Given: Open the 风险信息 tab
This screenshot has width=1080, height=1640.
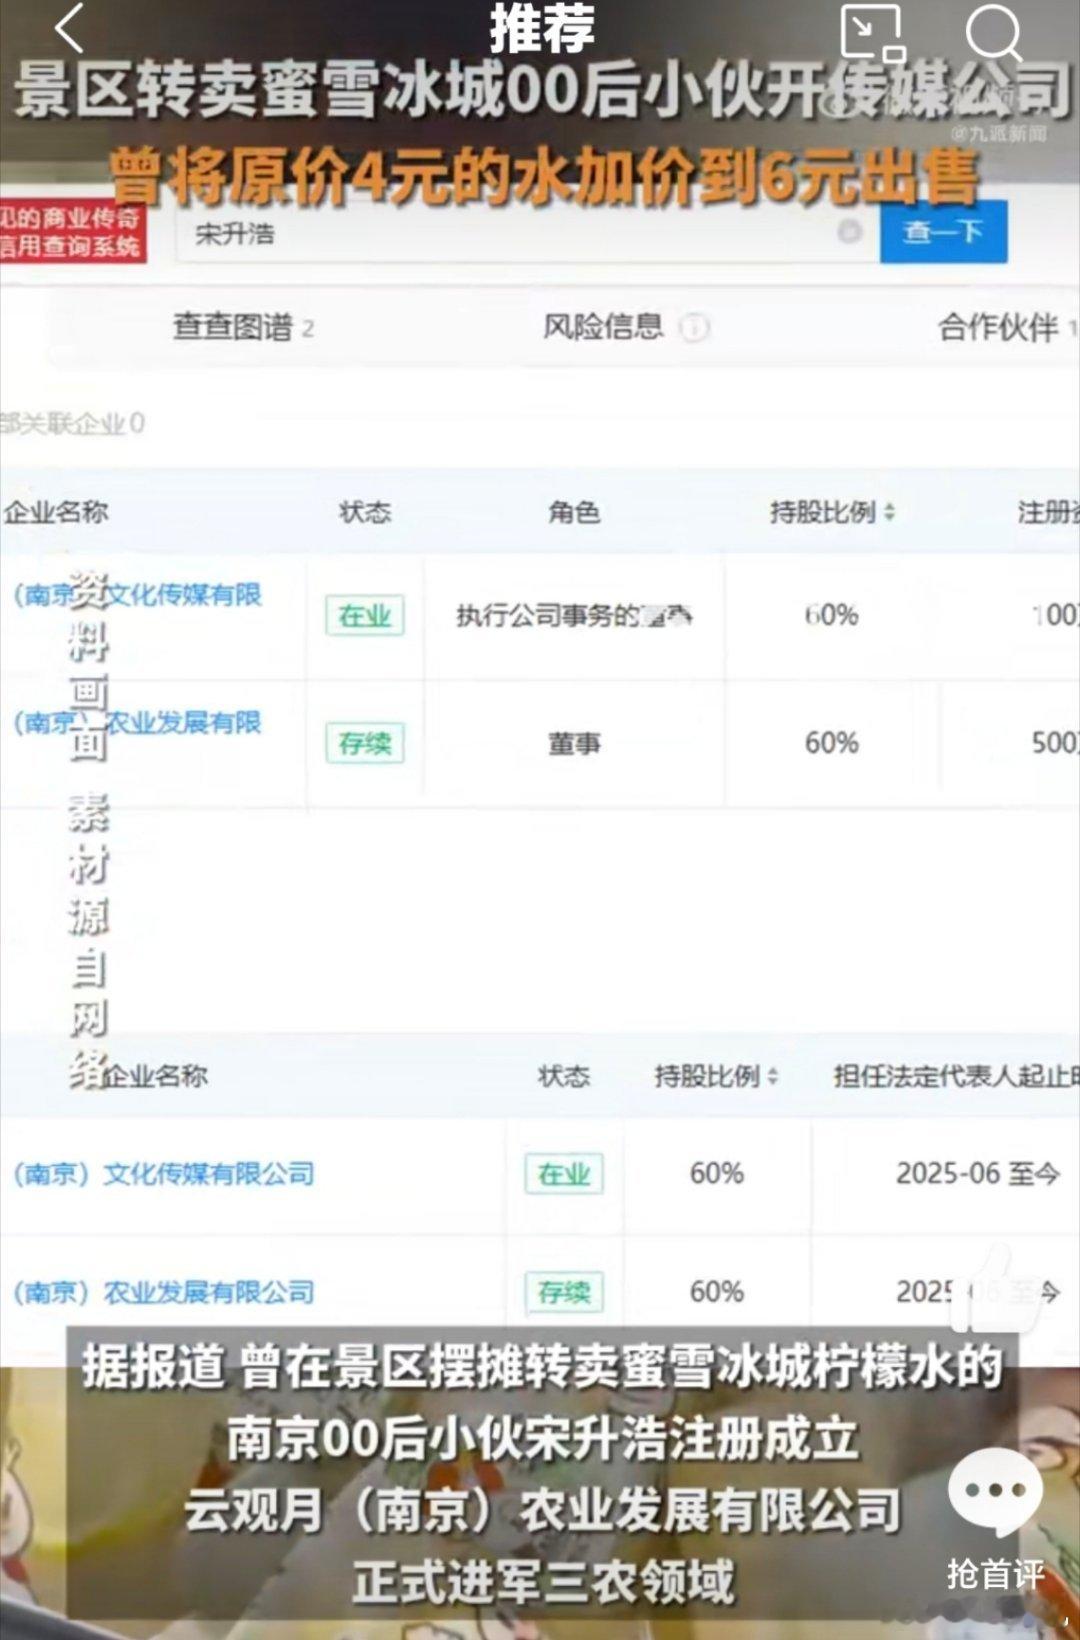Looking at the screenshot, I should (x=603, y=326).
